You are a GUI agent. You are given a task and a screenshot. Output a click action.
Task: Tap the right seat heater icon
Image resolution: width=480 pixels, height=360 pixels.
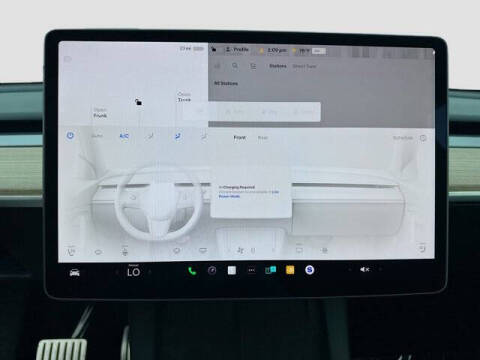point(422,248)
